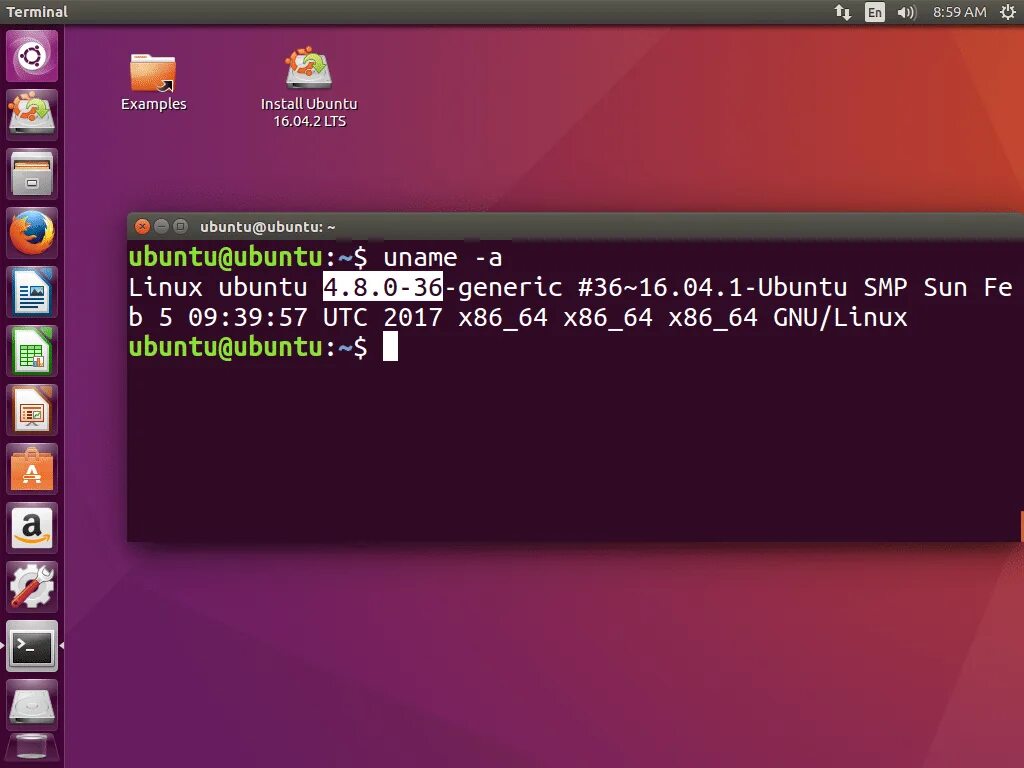Open the Files manager from the dock
Screen dimensions: 1024x768
(32, 174)
